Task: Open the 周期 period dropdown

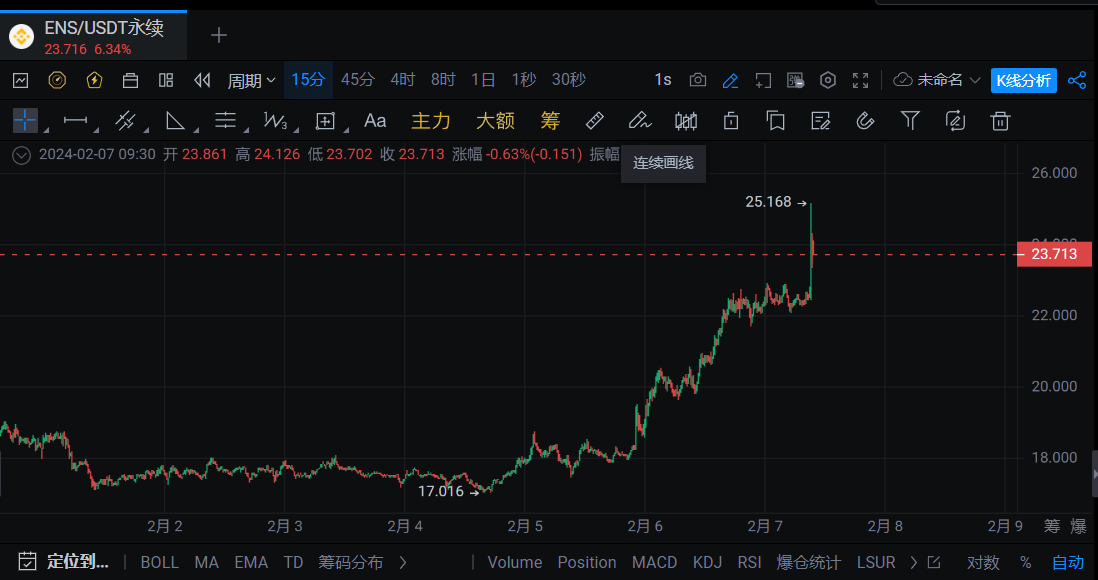Action: click(251, 80)
